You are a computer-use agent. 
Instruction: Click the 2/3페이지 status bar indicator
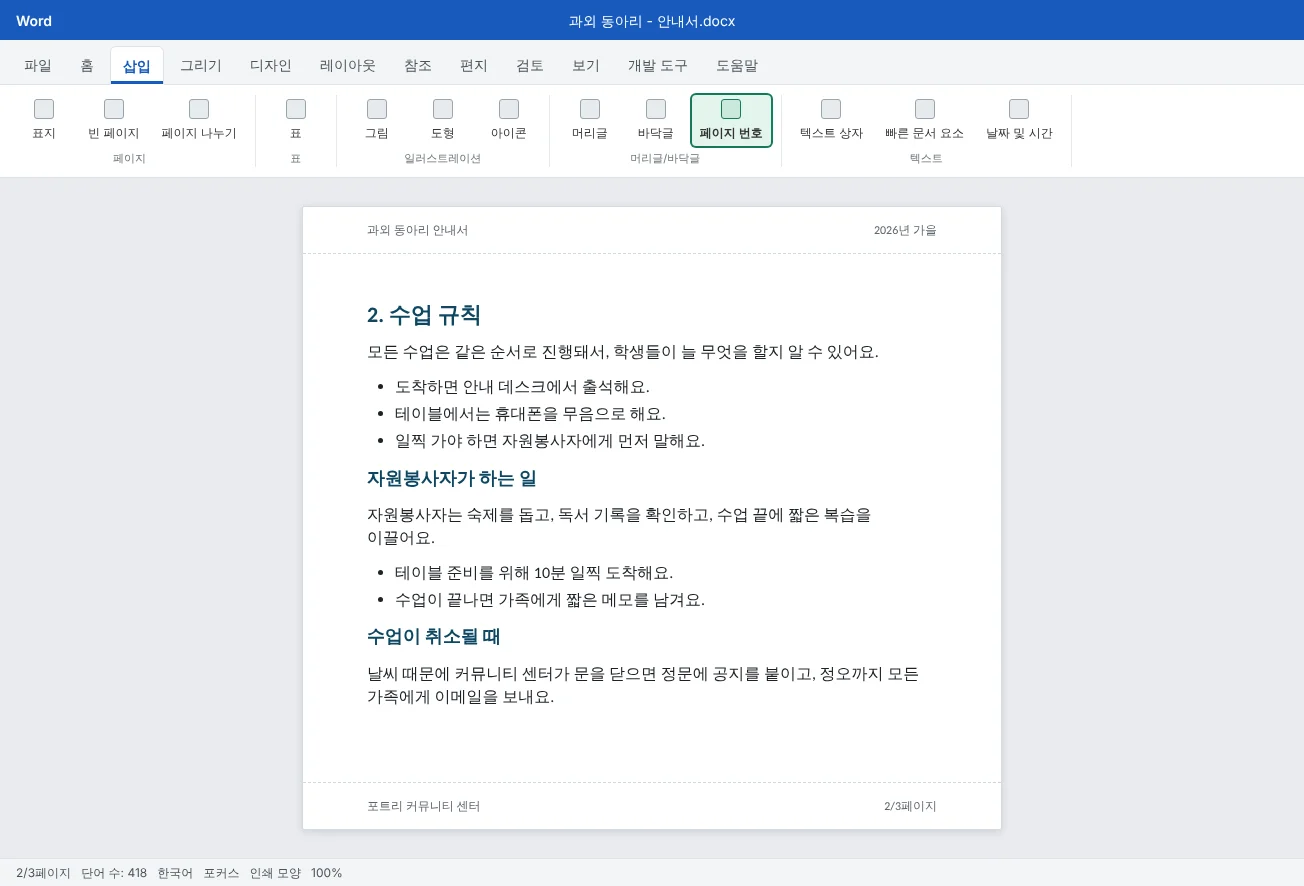click(43, 873)
